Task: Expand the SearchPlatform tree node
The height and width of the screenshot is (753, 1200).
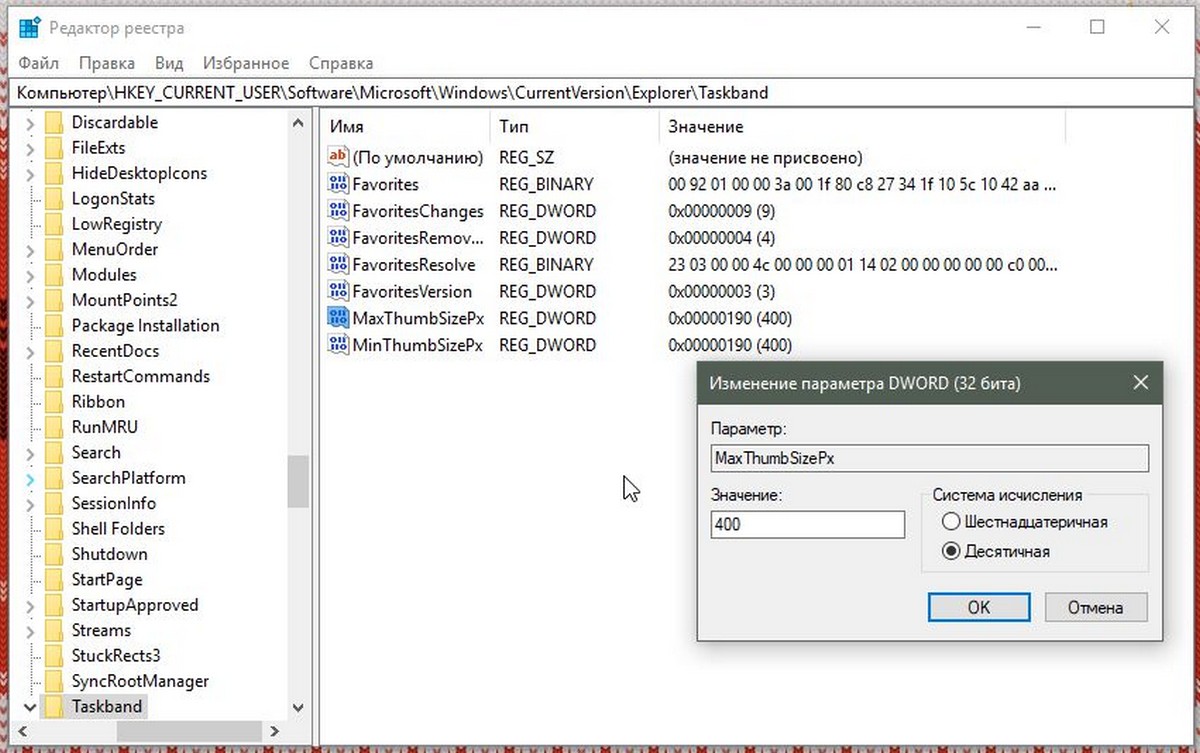Action: [x=30, y=478]
